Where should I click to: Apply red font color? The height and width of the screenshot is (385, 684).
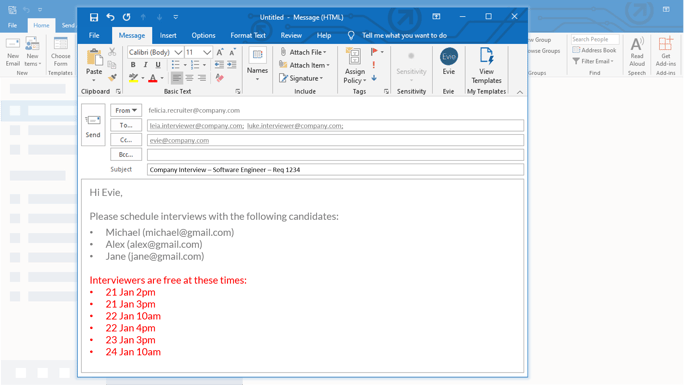153,78
